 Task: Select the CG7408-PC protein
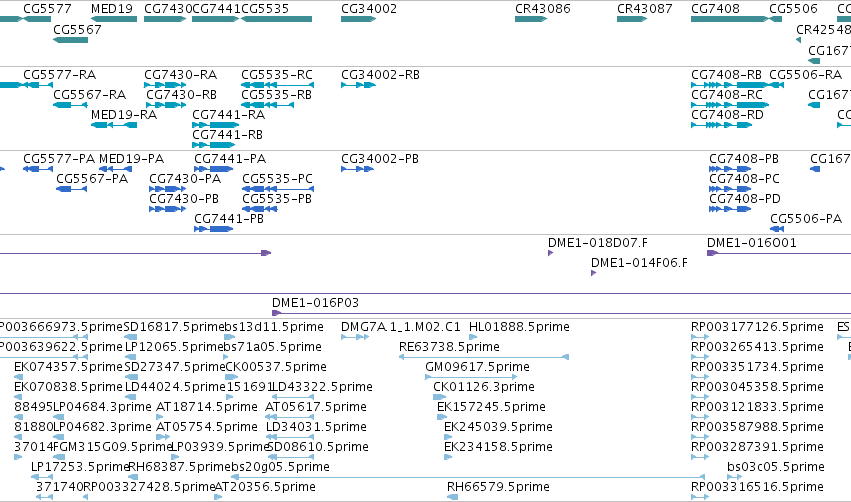pyautogui.click(x=730, y=189)
